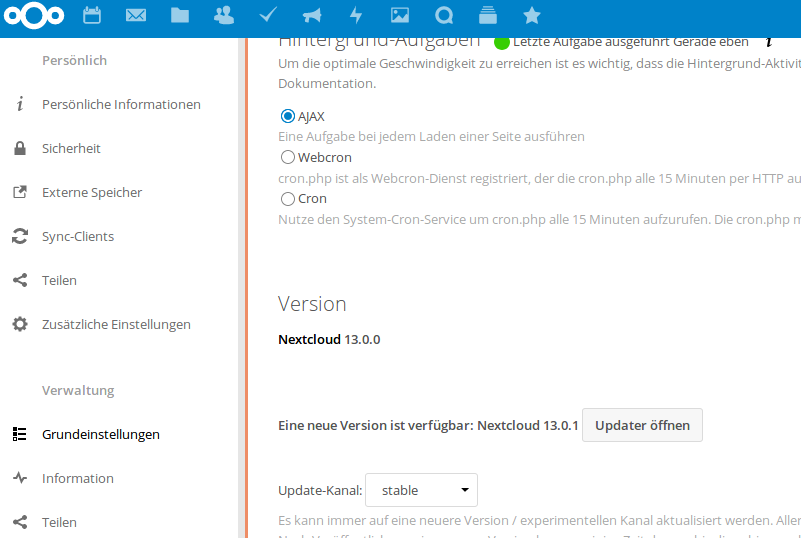
Task: Open the Mail app icon
Action: click(136, 15)
